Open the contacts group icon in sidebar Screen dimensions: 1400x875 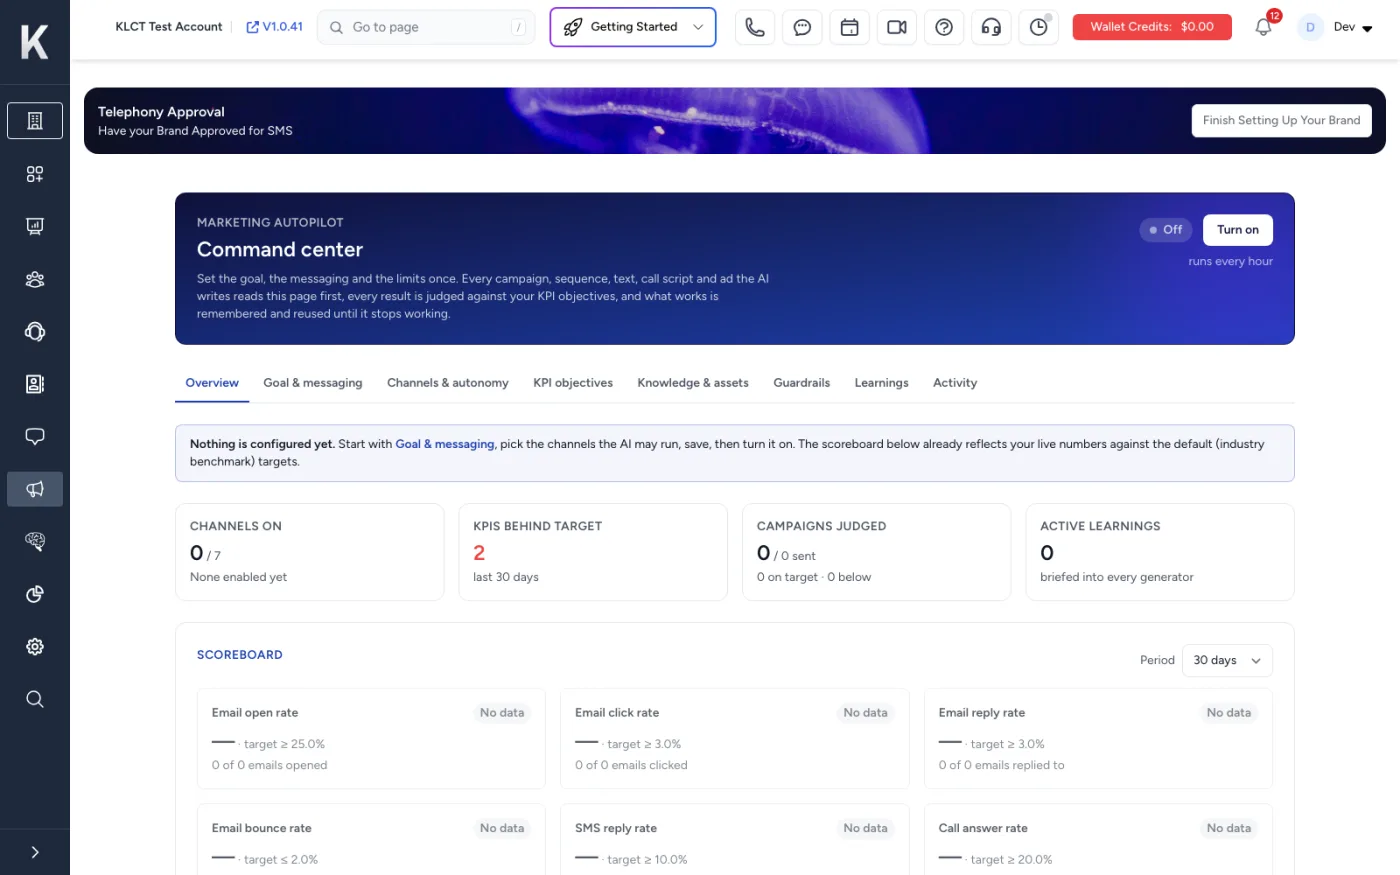[35, 279]
